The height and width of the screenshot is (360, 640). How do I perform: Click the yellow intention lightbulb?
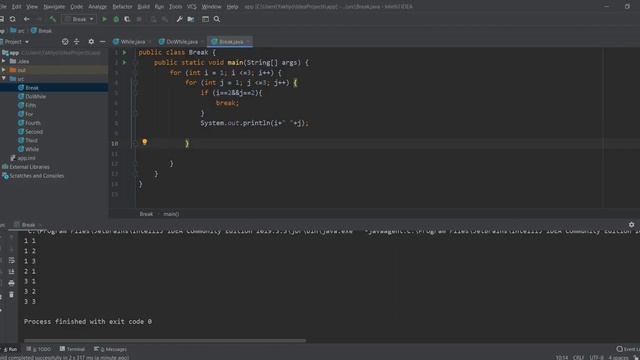tap(144, 142)
